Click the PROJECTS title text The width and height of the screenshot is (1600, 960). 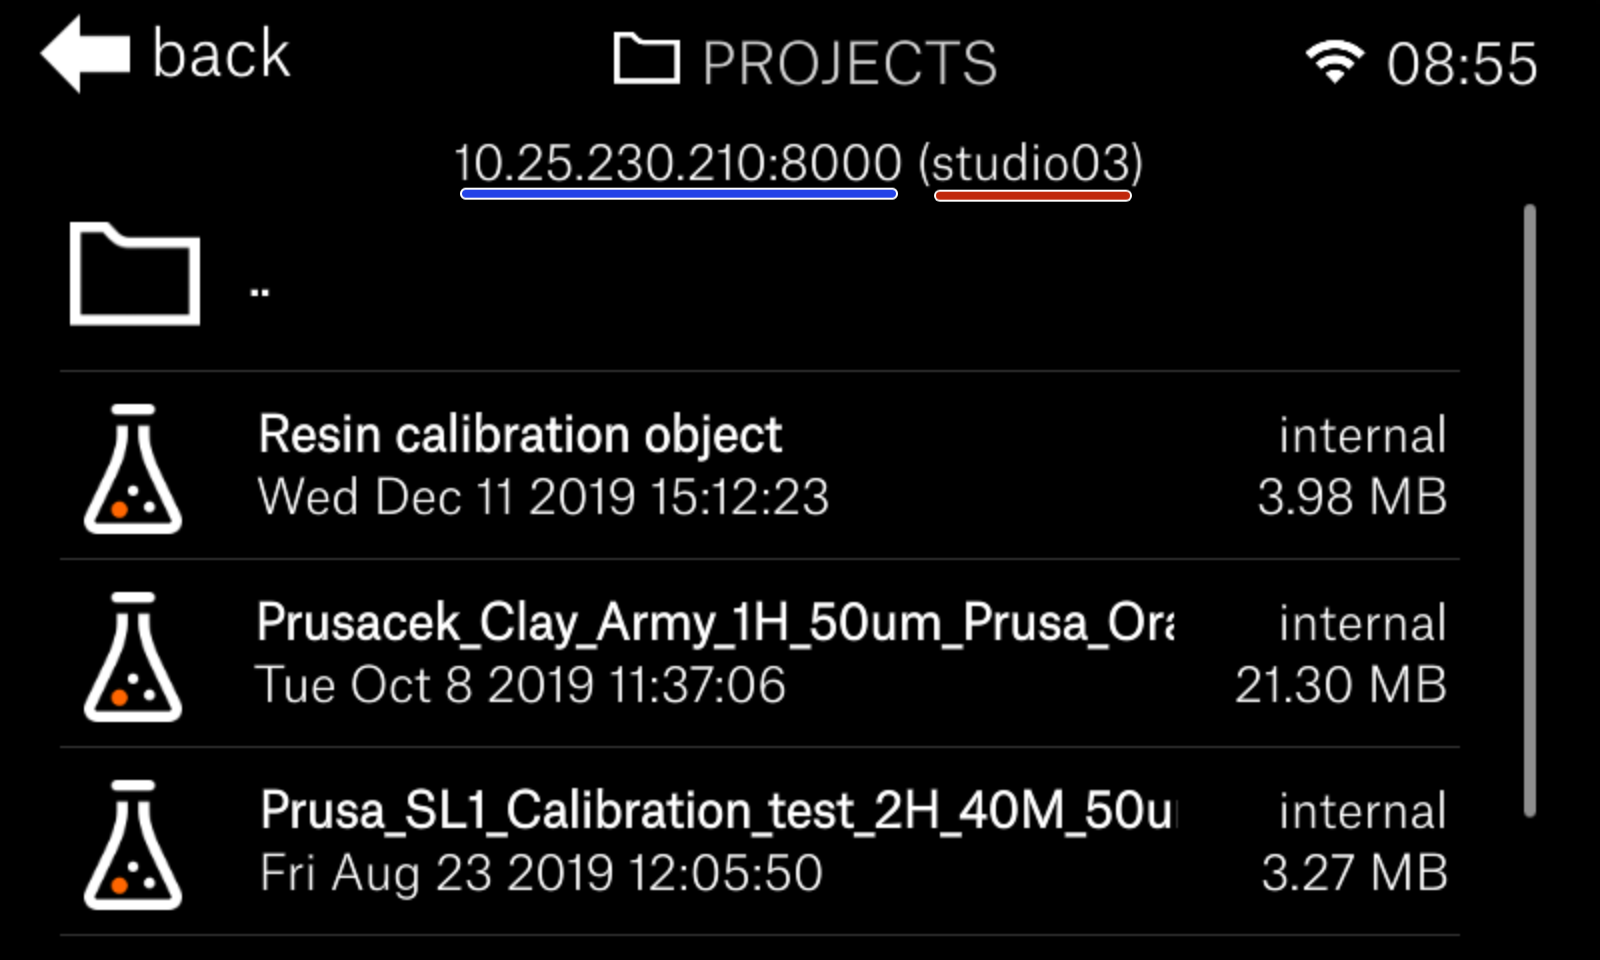click(849, 64)
